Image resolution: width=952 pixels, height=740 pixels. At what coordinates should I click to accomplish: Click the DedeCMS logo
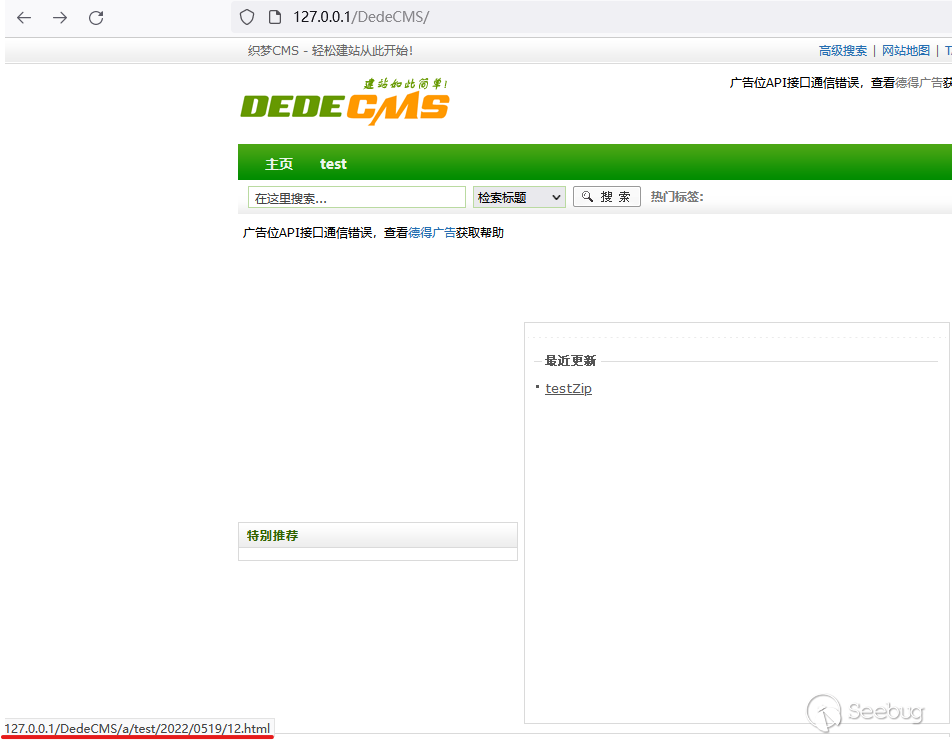345,101
